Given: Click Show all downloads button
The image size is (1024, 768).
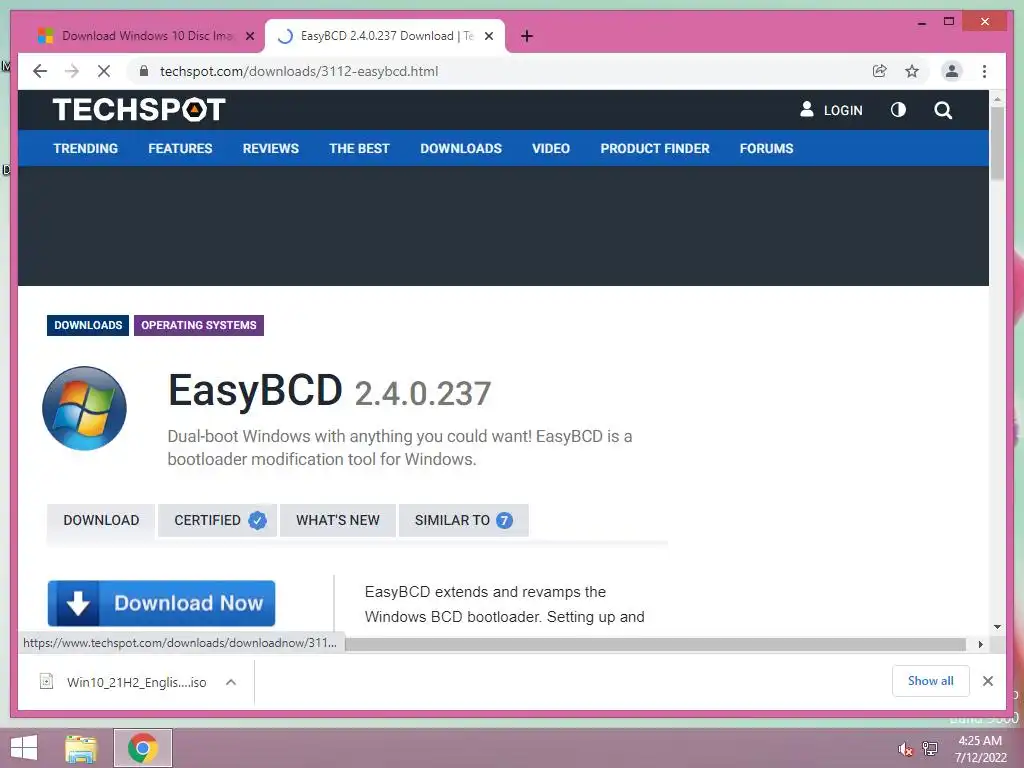Looking at the screenshot, I should (931, 681).
